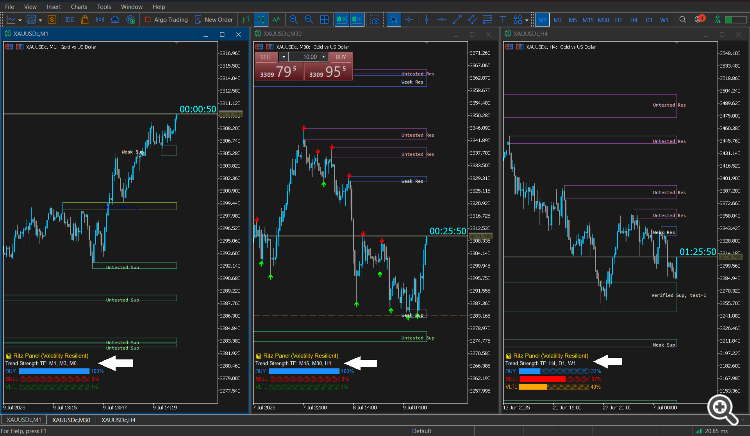Open the Tools menu
The height and width of the screenshot is (436, 750).
pyautogui.click(x=104, y=7)
